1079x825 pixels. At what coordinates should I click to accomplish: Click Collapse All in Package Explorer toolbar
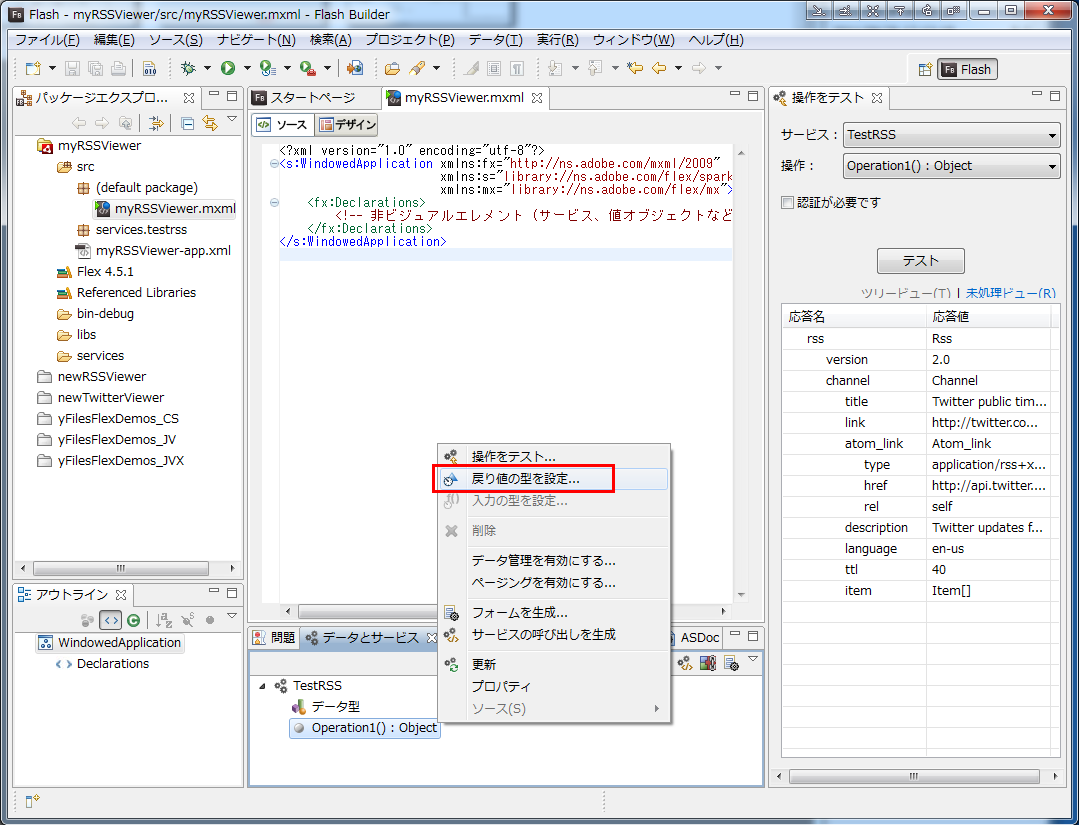click(x=187, y=123)
